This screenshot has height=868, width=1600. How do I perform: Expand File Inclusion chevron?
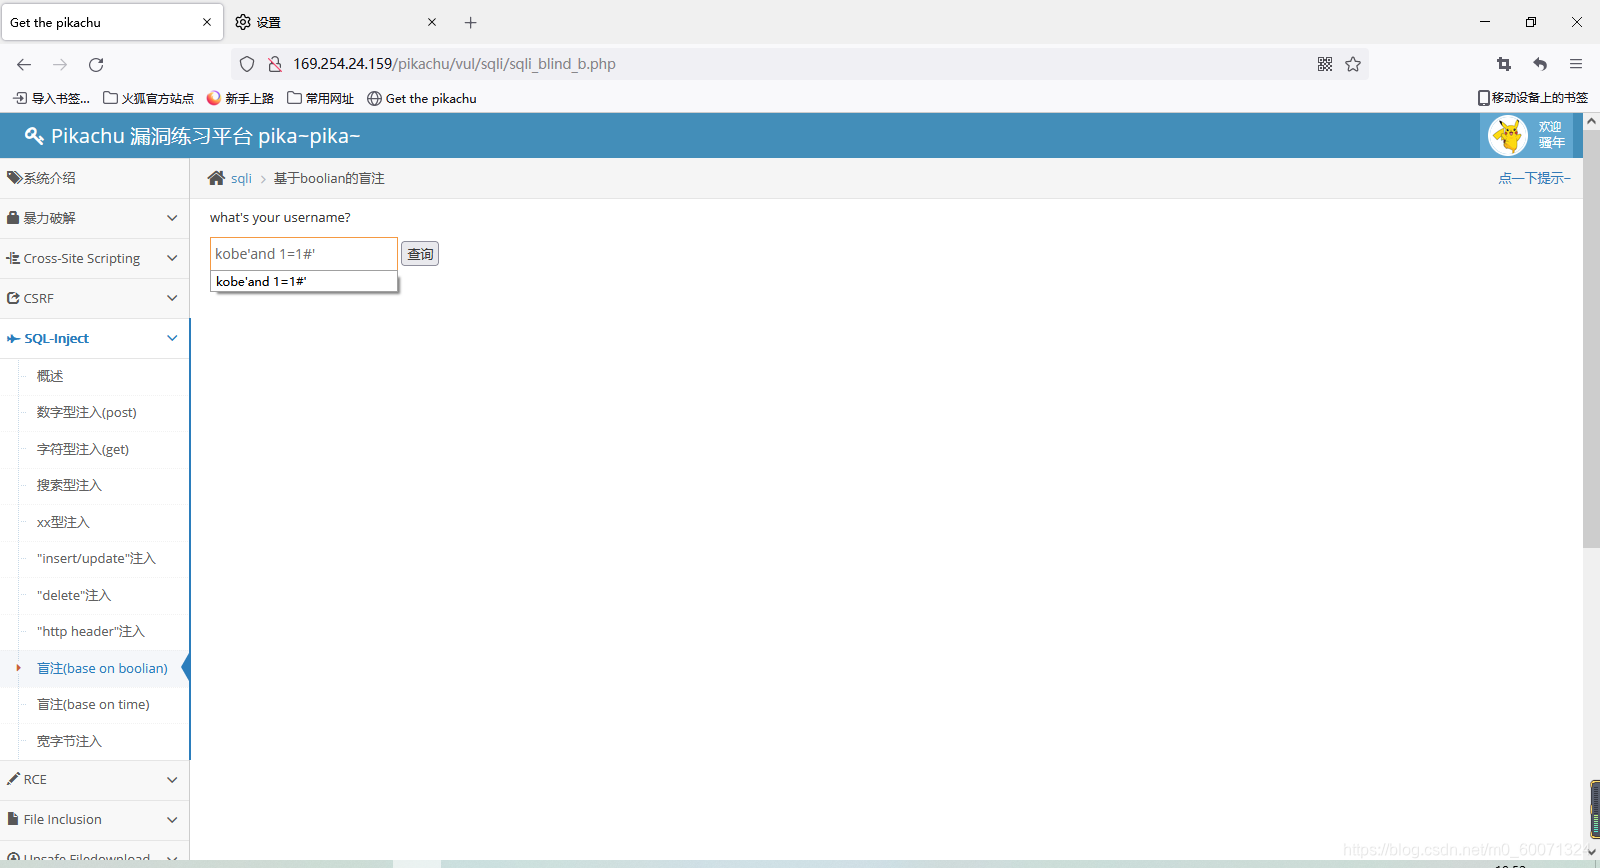pyautogui.click(x=172, y=819)
